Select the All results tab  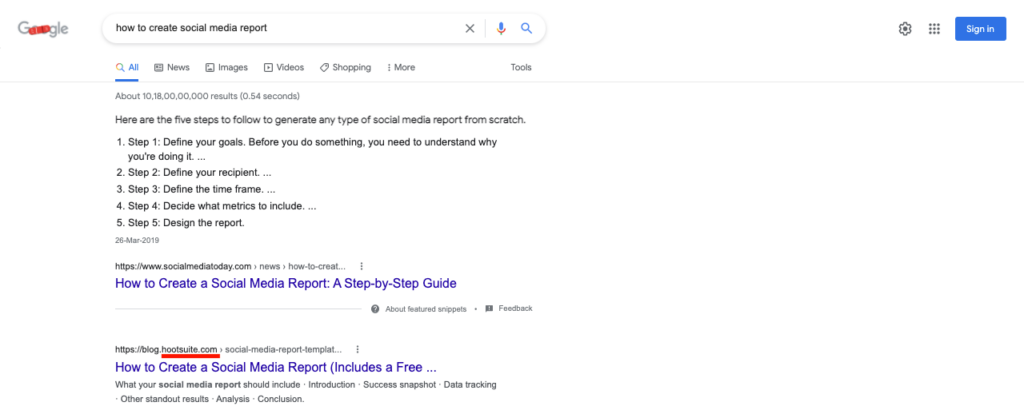point(127,68)
